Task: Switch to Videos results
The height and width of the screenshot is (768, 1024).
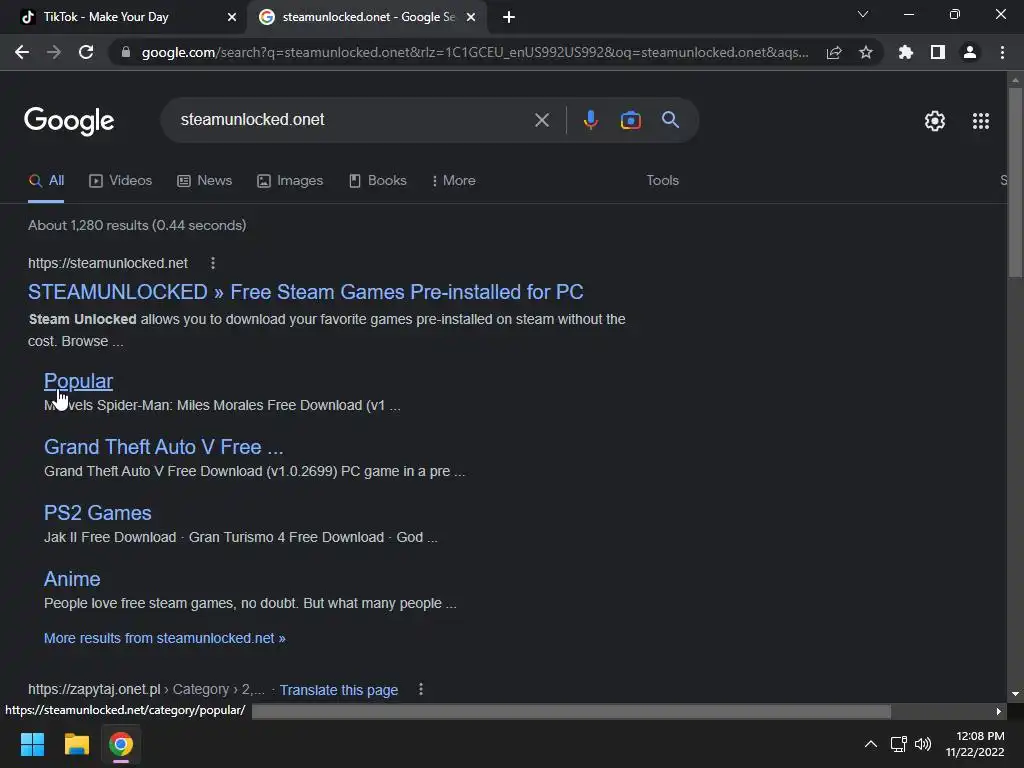Action: pos(121,181)
